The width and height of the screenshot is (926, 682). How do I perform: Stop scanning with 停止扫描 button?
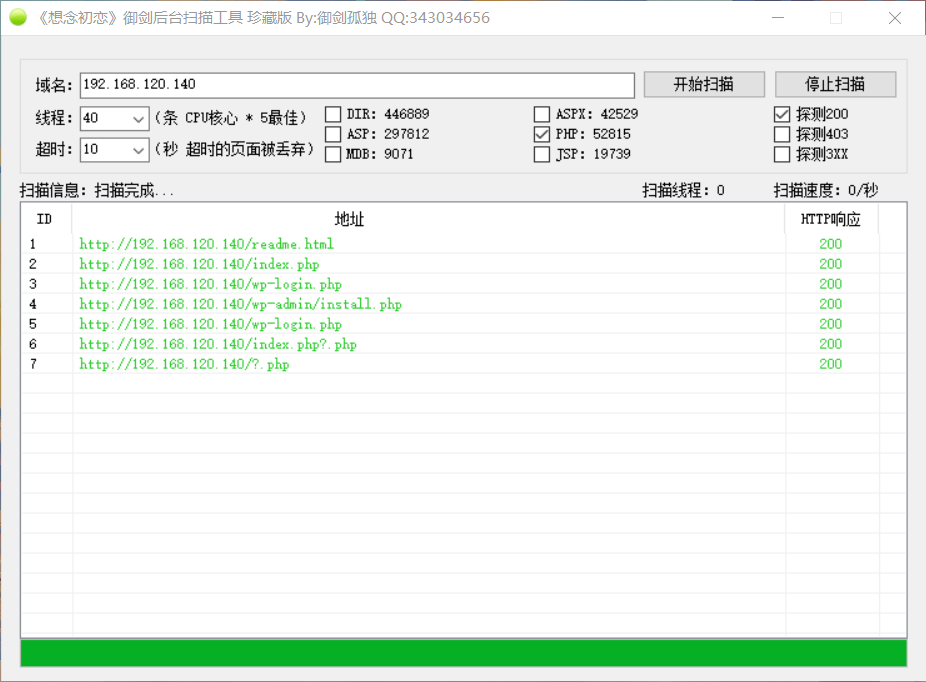(x=835, y=84)
